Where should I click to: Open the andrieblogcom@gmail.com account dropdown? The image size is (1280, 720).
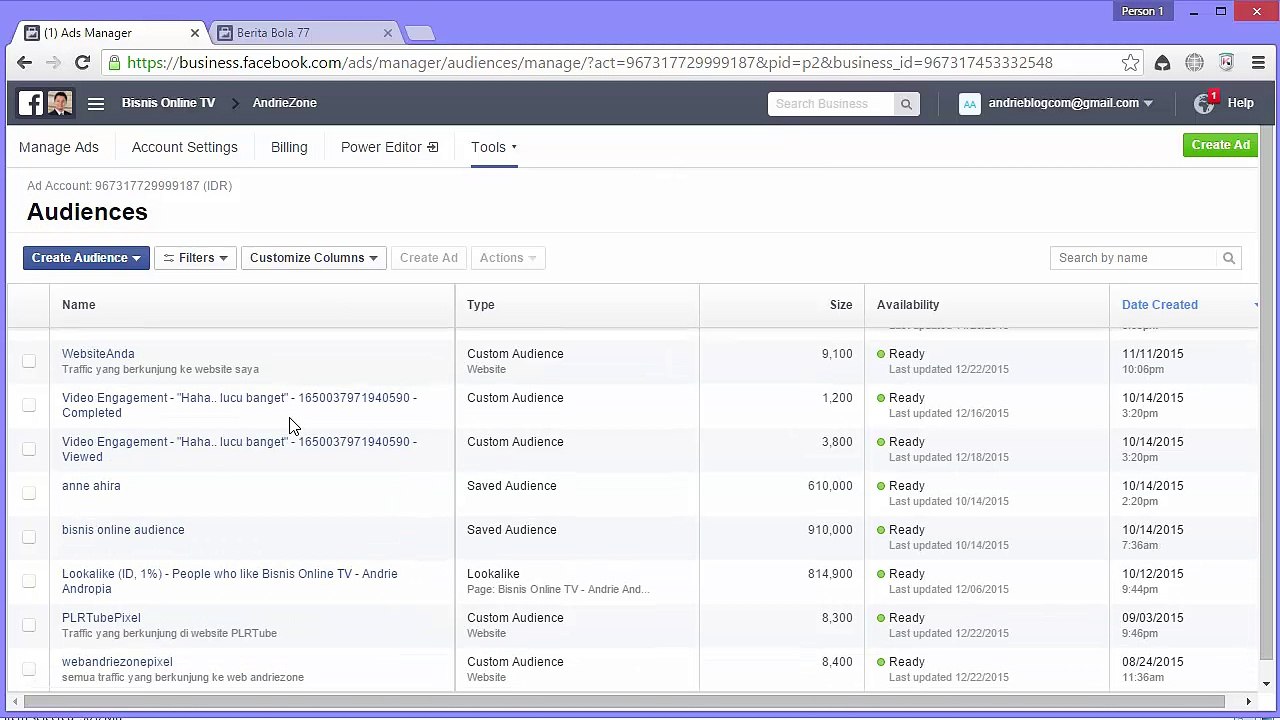[1070, 103]
